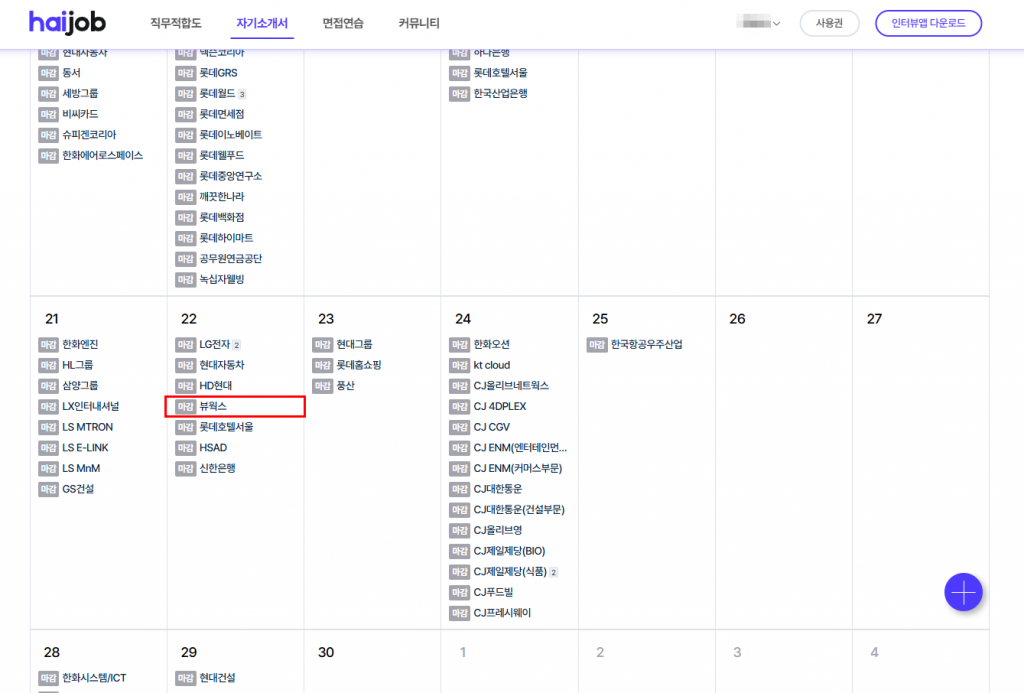Open the 커뮤니티 menu
The width and height of the screenshot is (1024, 693).
tap(419, 24)
